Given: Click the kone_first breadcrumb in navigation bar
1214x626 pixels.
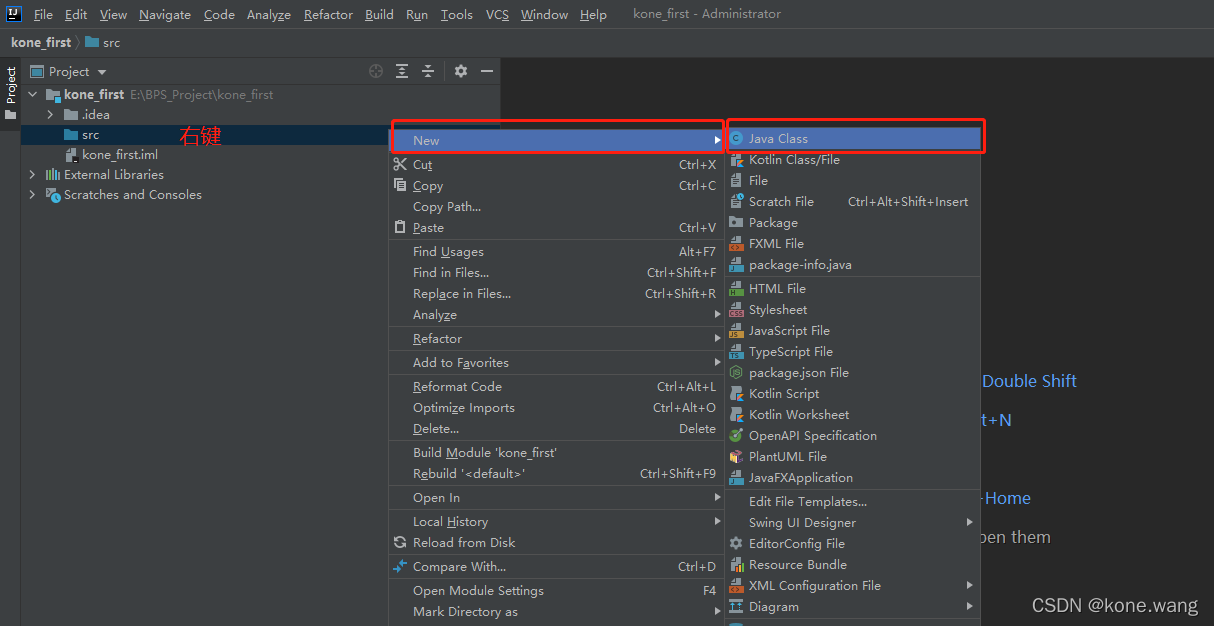Looking at the screenshot, I should tap(41, 43).
